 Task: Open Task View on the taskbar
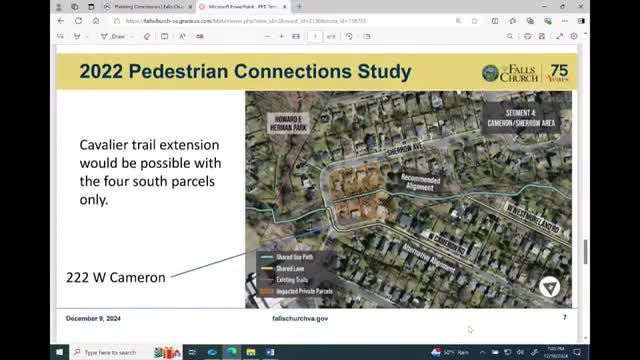pyautogui.click(x=192, y=352)
